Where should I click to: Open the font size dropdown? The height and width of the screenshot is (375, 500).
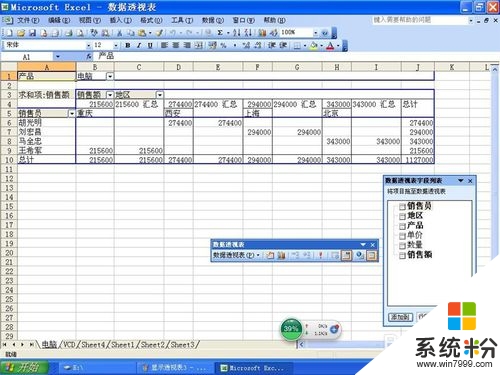115,45
